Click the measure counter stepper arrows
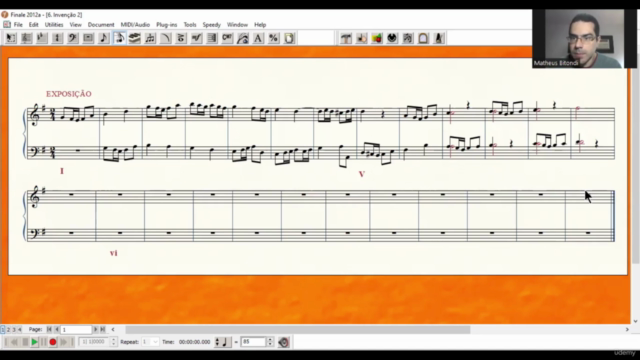The height and width of the screenshot is (360, 640). point(113,342)
